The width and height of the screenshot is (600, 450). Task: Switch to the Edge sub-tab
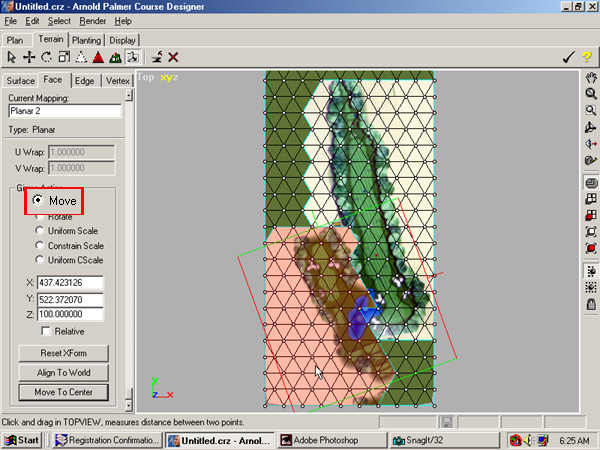(85, 81)
